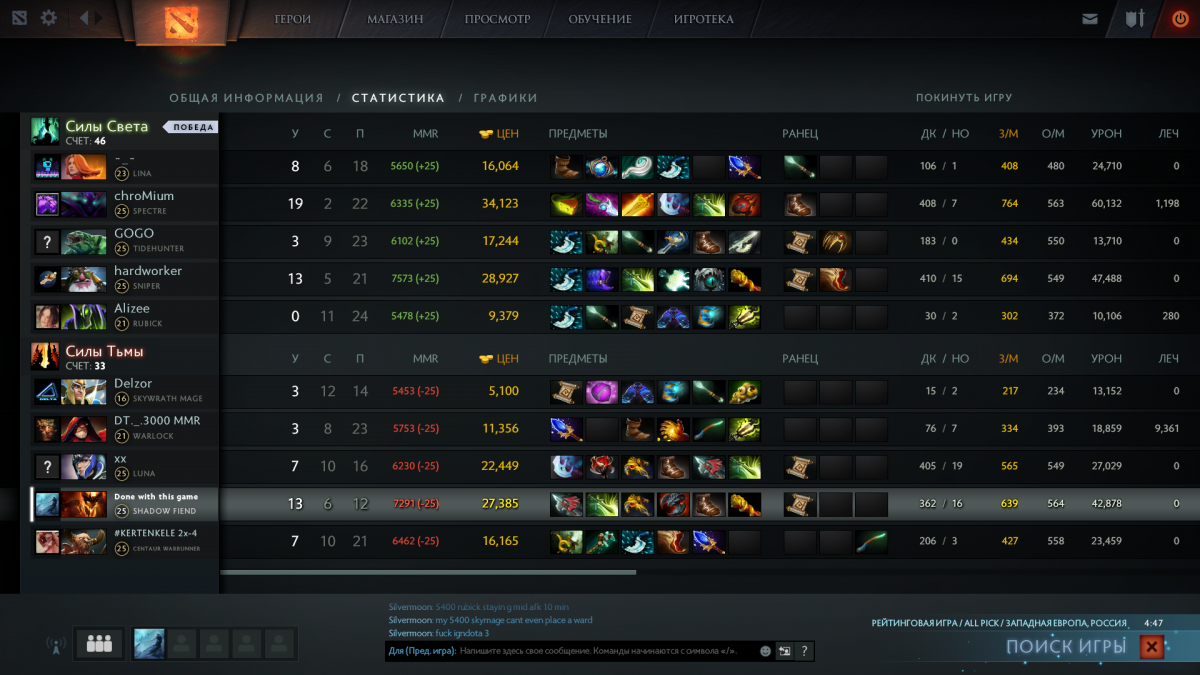1200x675 pixels.
Task: Switch to the Графики tab
Action: 506,98
